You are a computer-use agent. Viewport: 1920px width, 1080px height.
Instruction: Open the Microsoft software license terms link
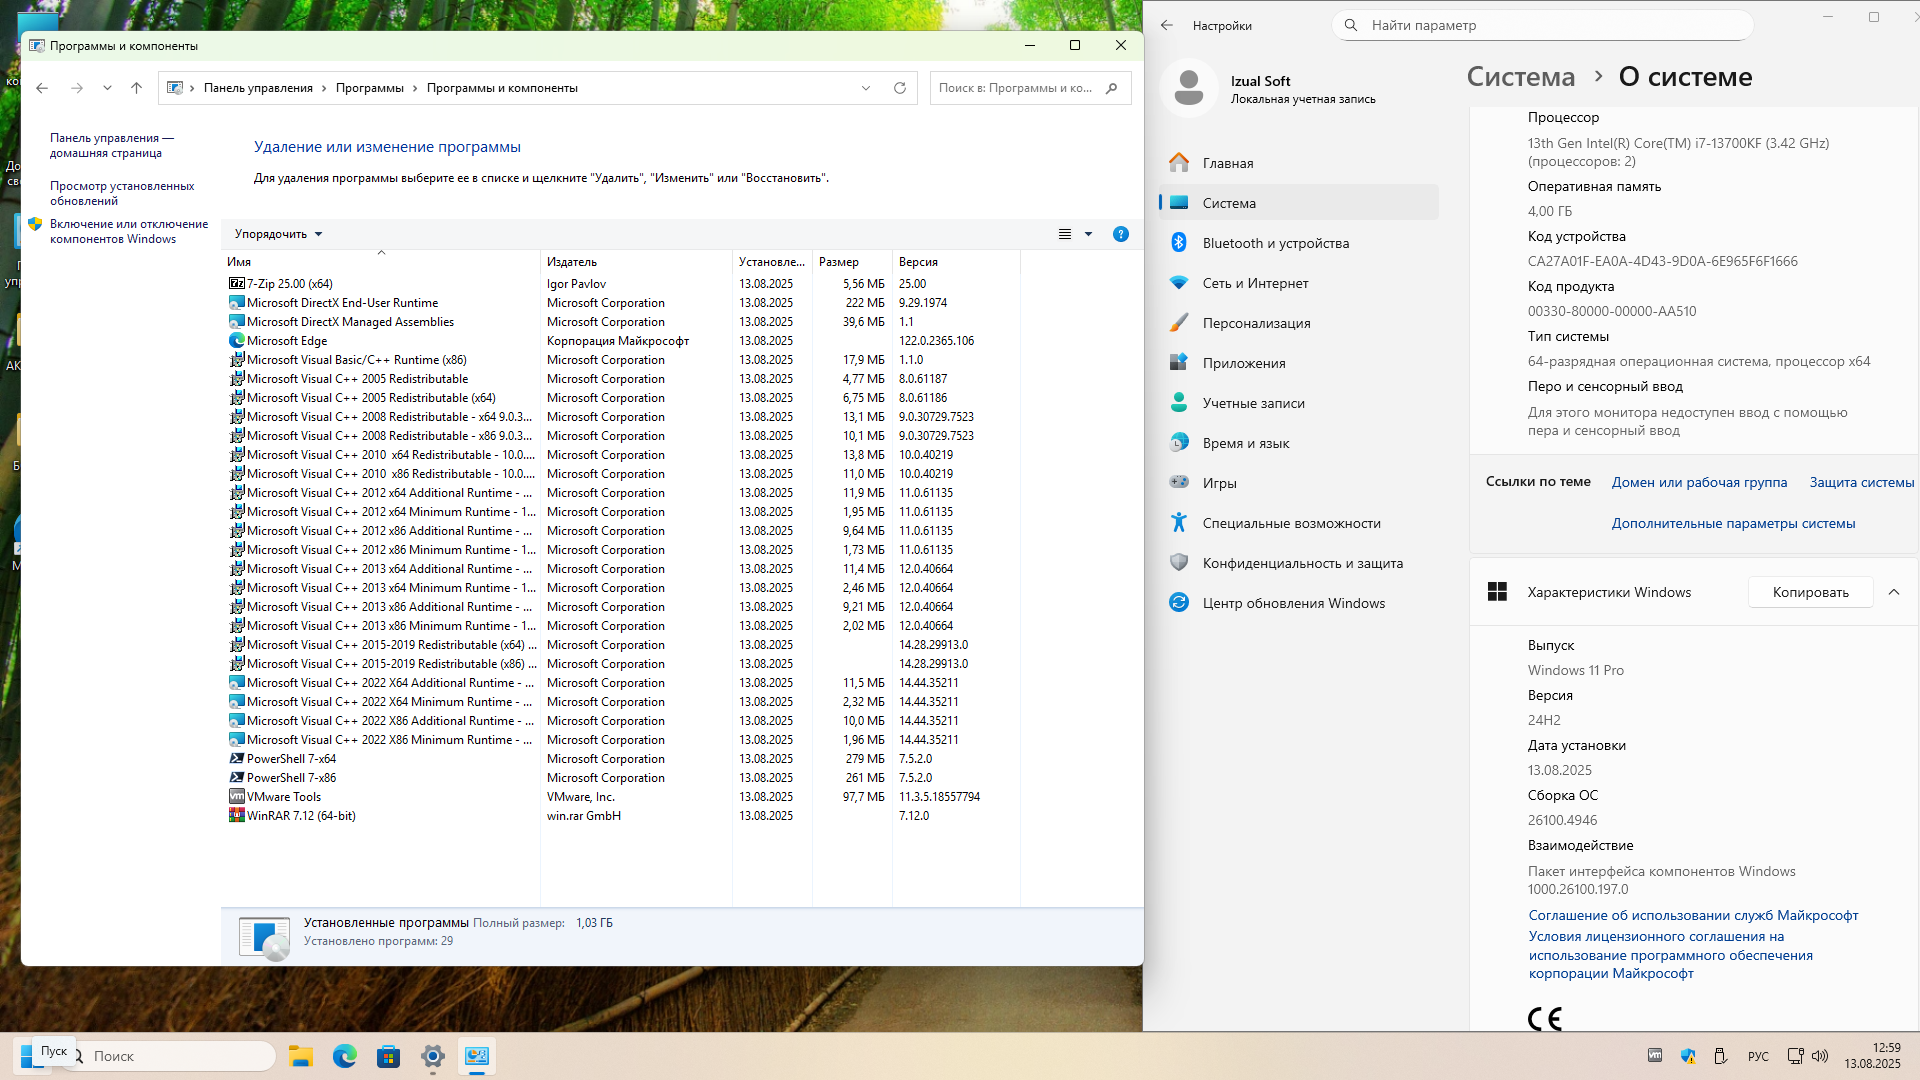[1670, 955]
